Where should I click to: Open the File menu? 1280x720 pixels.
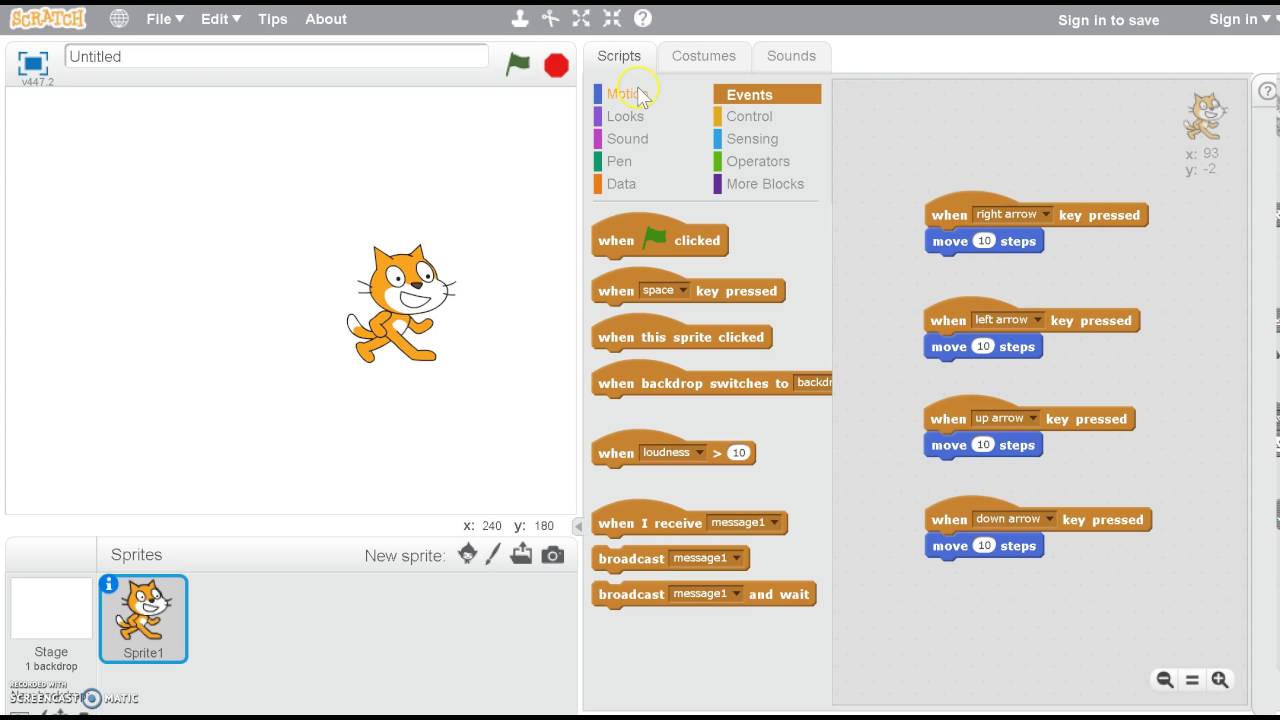(165, 19)
